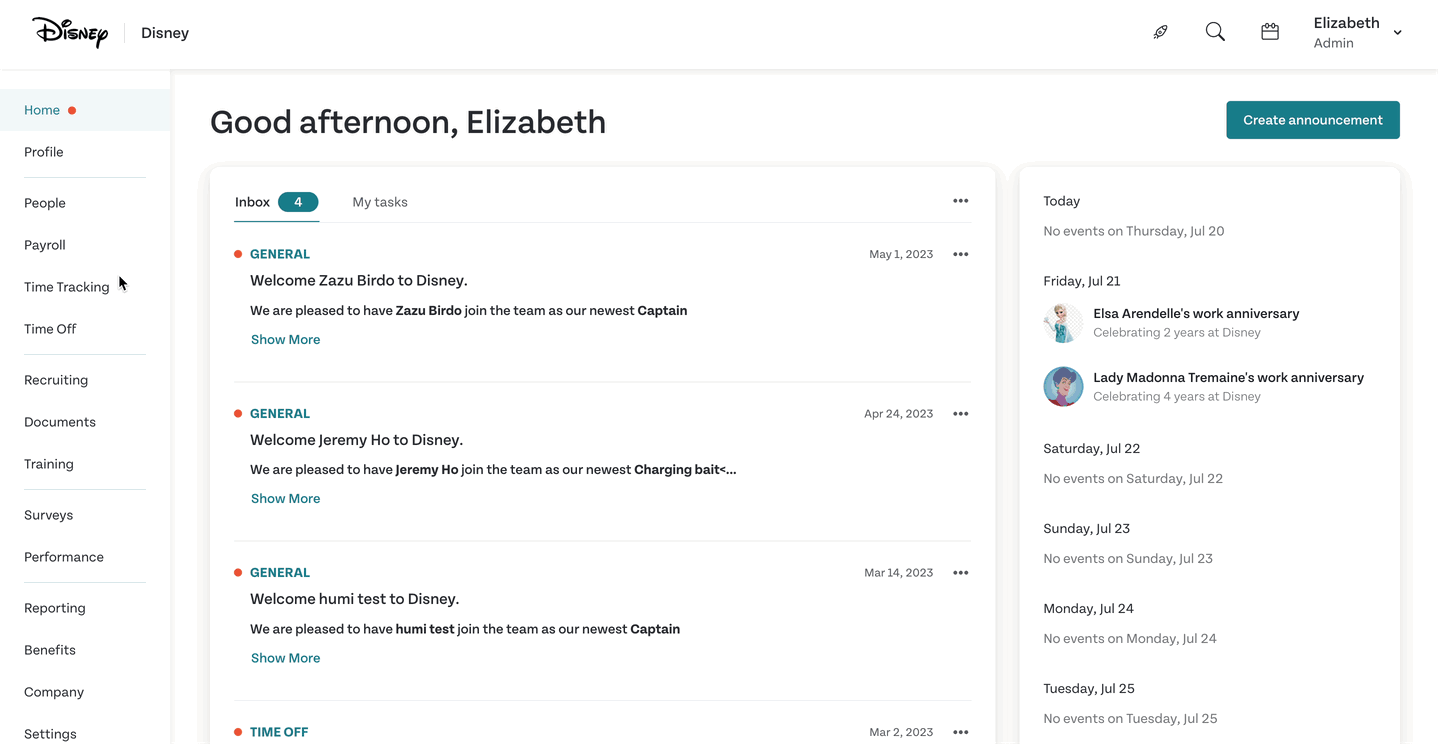Switch to the My tasks tab

click(x=380, y=202)
